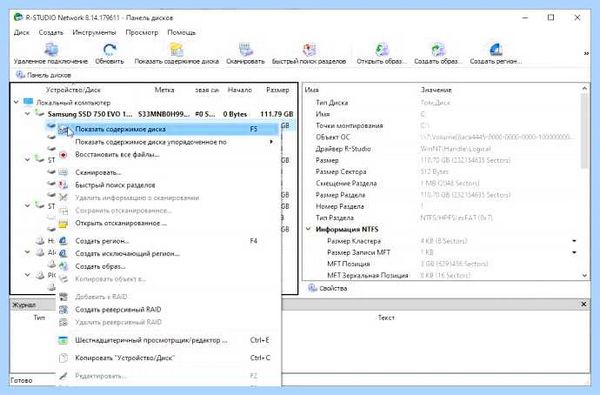Start scanning via Сканировать toolbar icon
The height and width of the screenshot is (395, 600).
pos(245,54)
